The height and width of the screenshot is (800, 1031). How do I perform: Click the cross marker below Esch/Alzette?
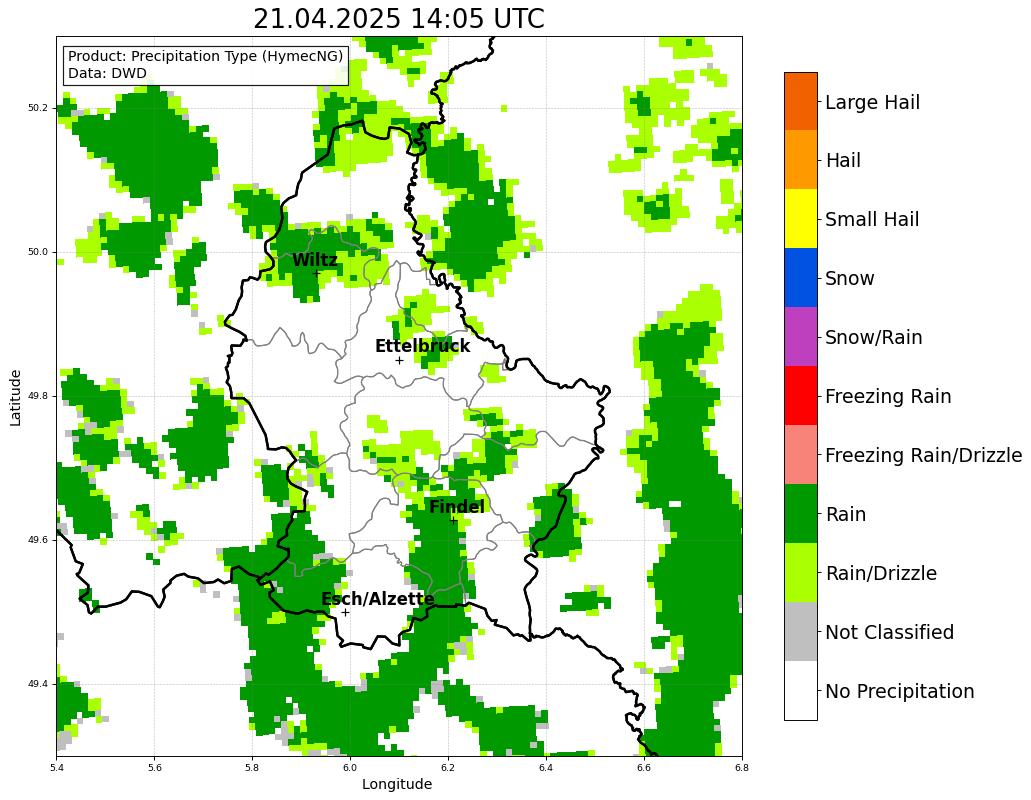point(345,613)
